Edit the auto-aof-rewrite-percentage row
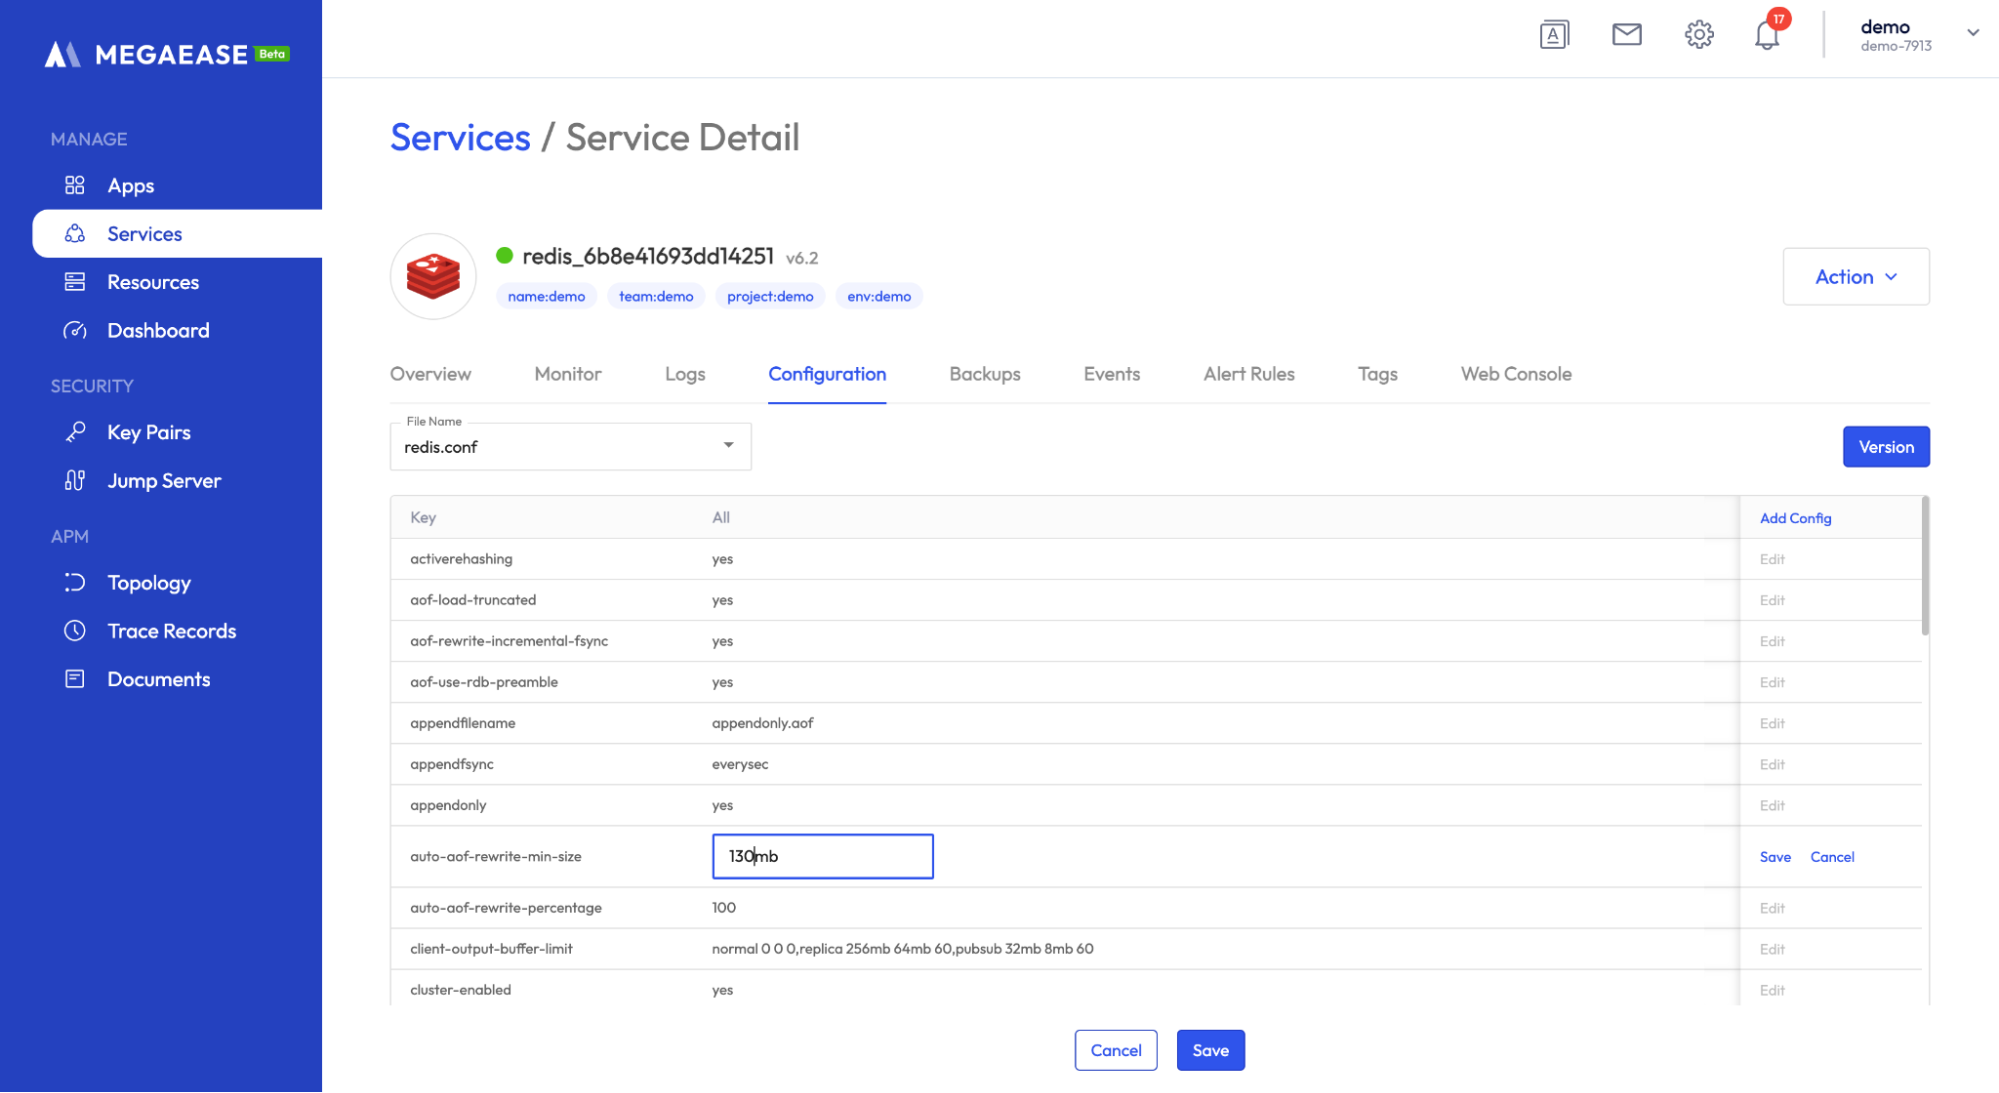 pos(1772,908)
